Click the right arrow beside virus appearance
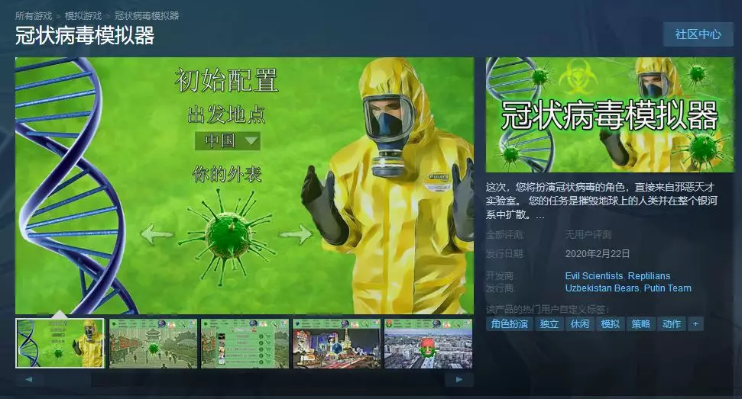Image resolution: width=742 pixels, height=399 pixels. (296, 234)
